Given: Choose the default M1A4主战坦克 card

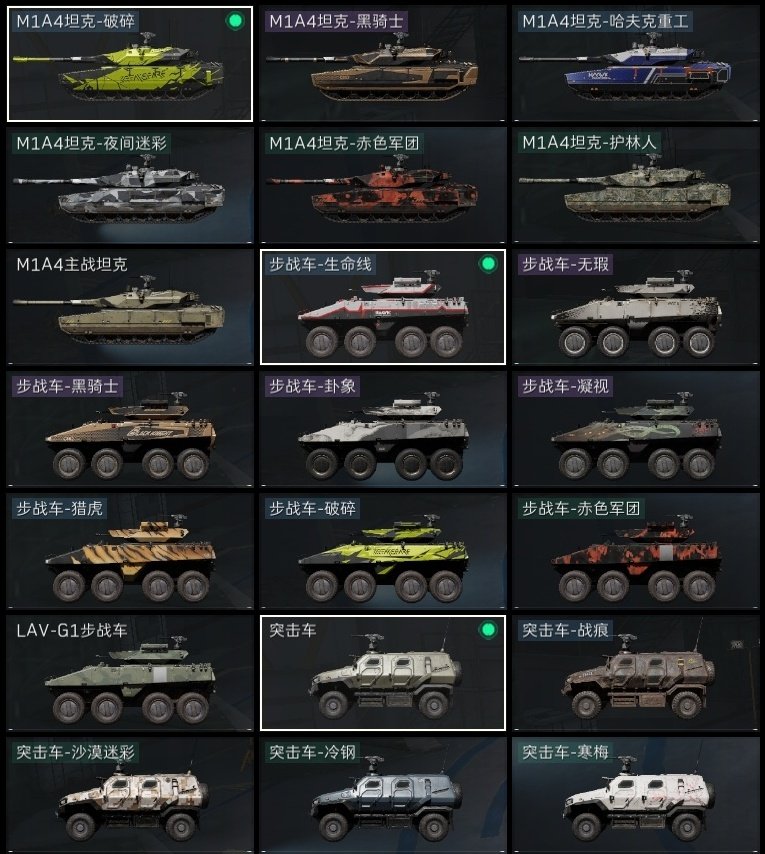Looking at the screenshot, I should (130, 307).
